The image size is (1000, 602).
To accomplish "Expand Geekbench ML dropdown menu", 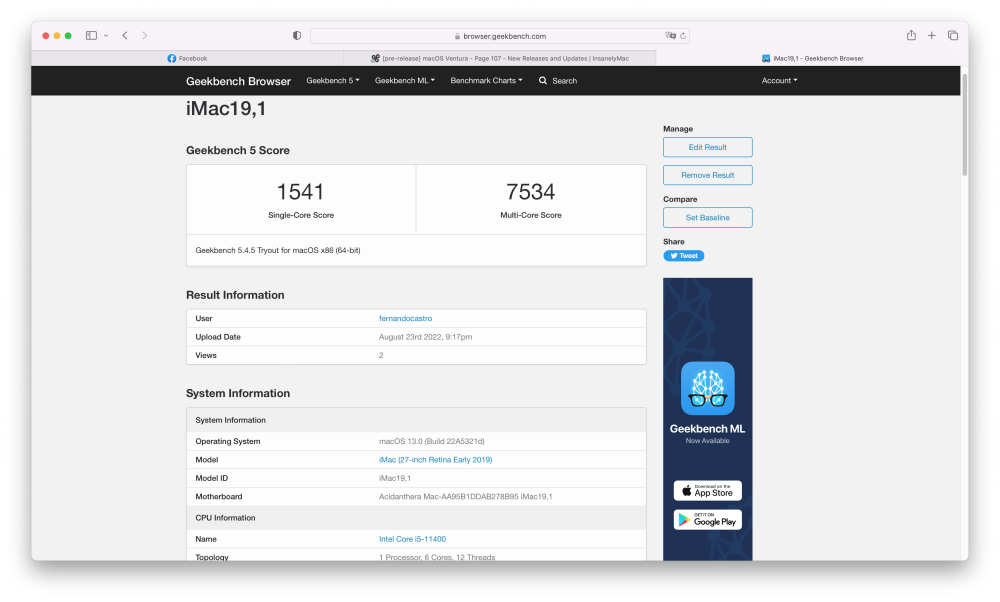I will (x=405, y=80).
